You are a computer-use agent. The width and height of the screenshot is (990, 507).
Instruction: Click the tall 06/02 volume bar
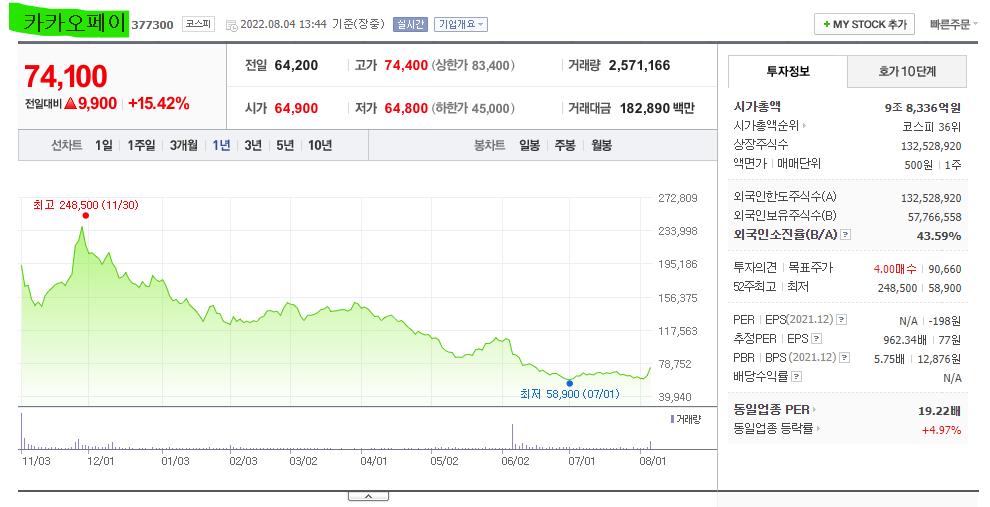pyautogui.click(x=513, y=437)
